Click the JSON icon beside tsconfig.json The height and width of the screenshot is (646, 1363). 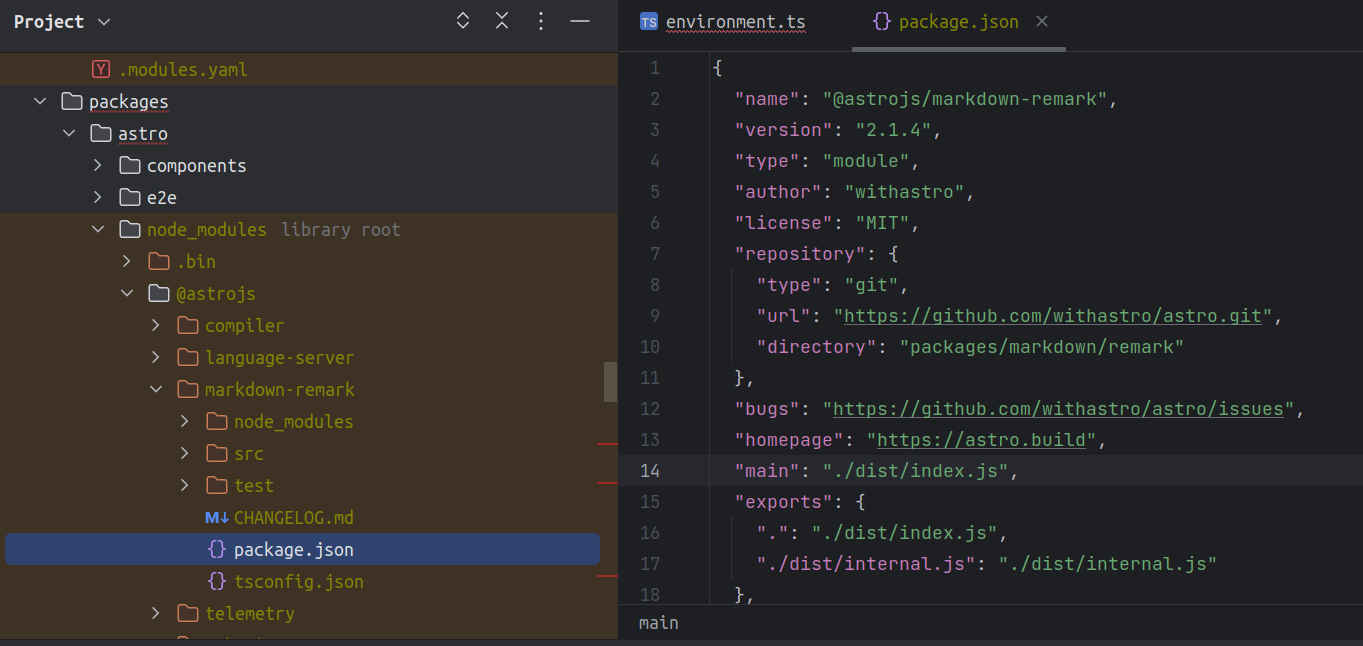click(x=215, y=581)
